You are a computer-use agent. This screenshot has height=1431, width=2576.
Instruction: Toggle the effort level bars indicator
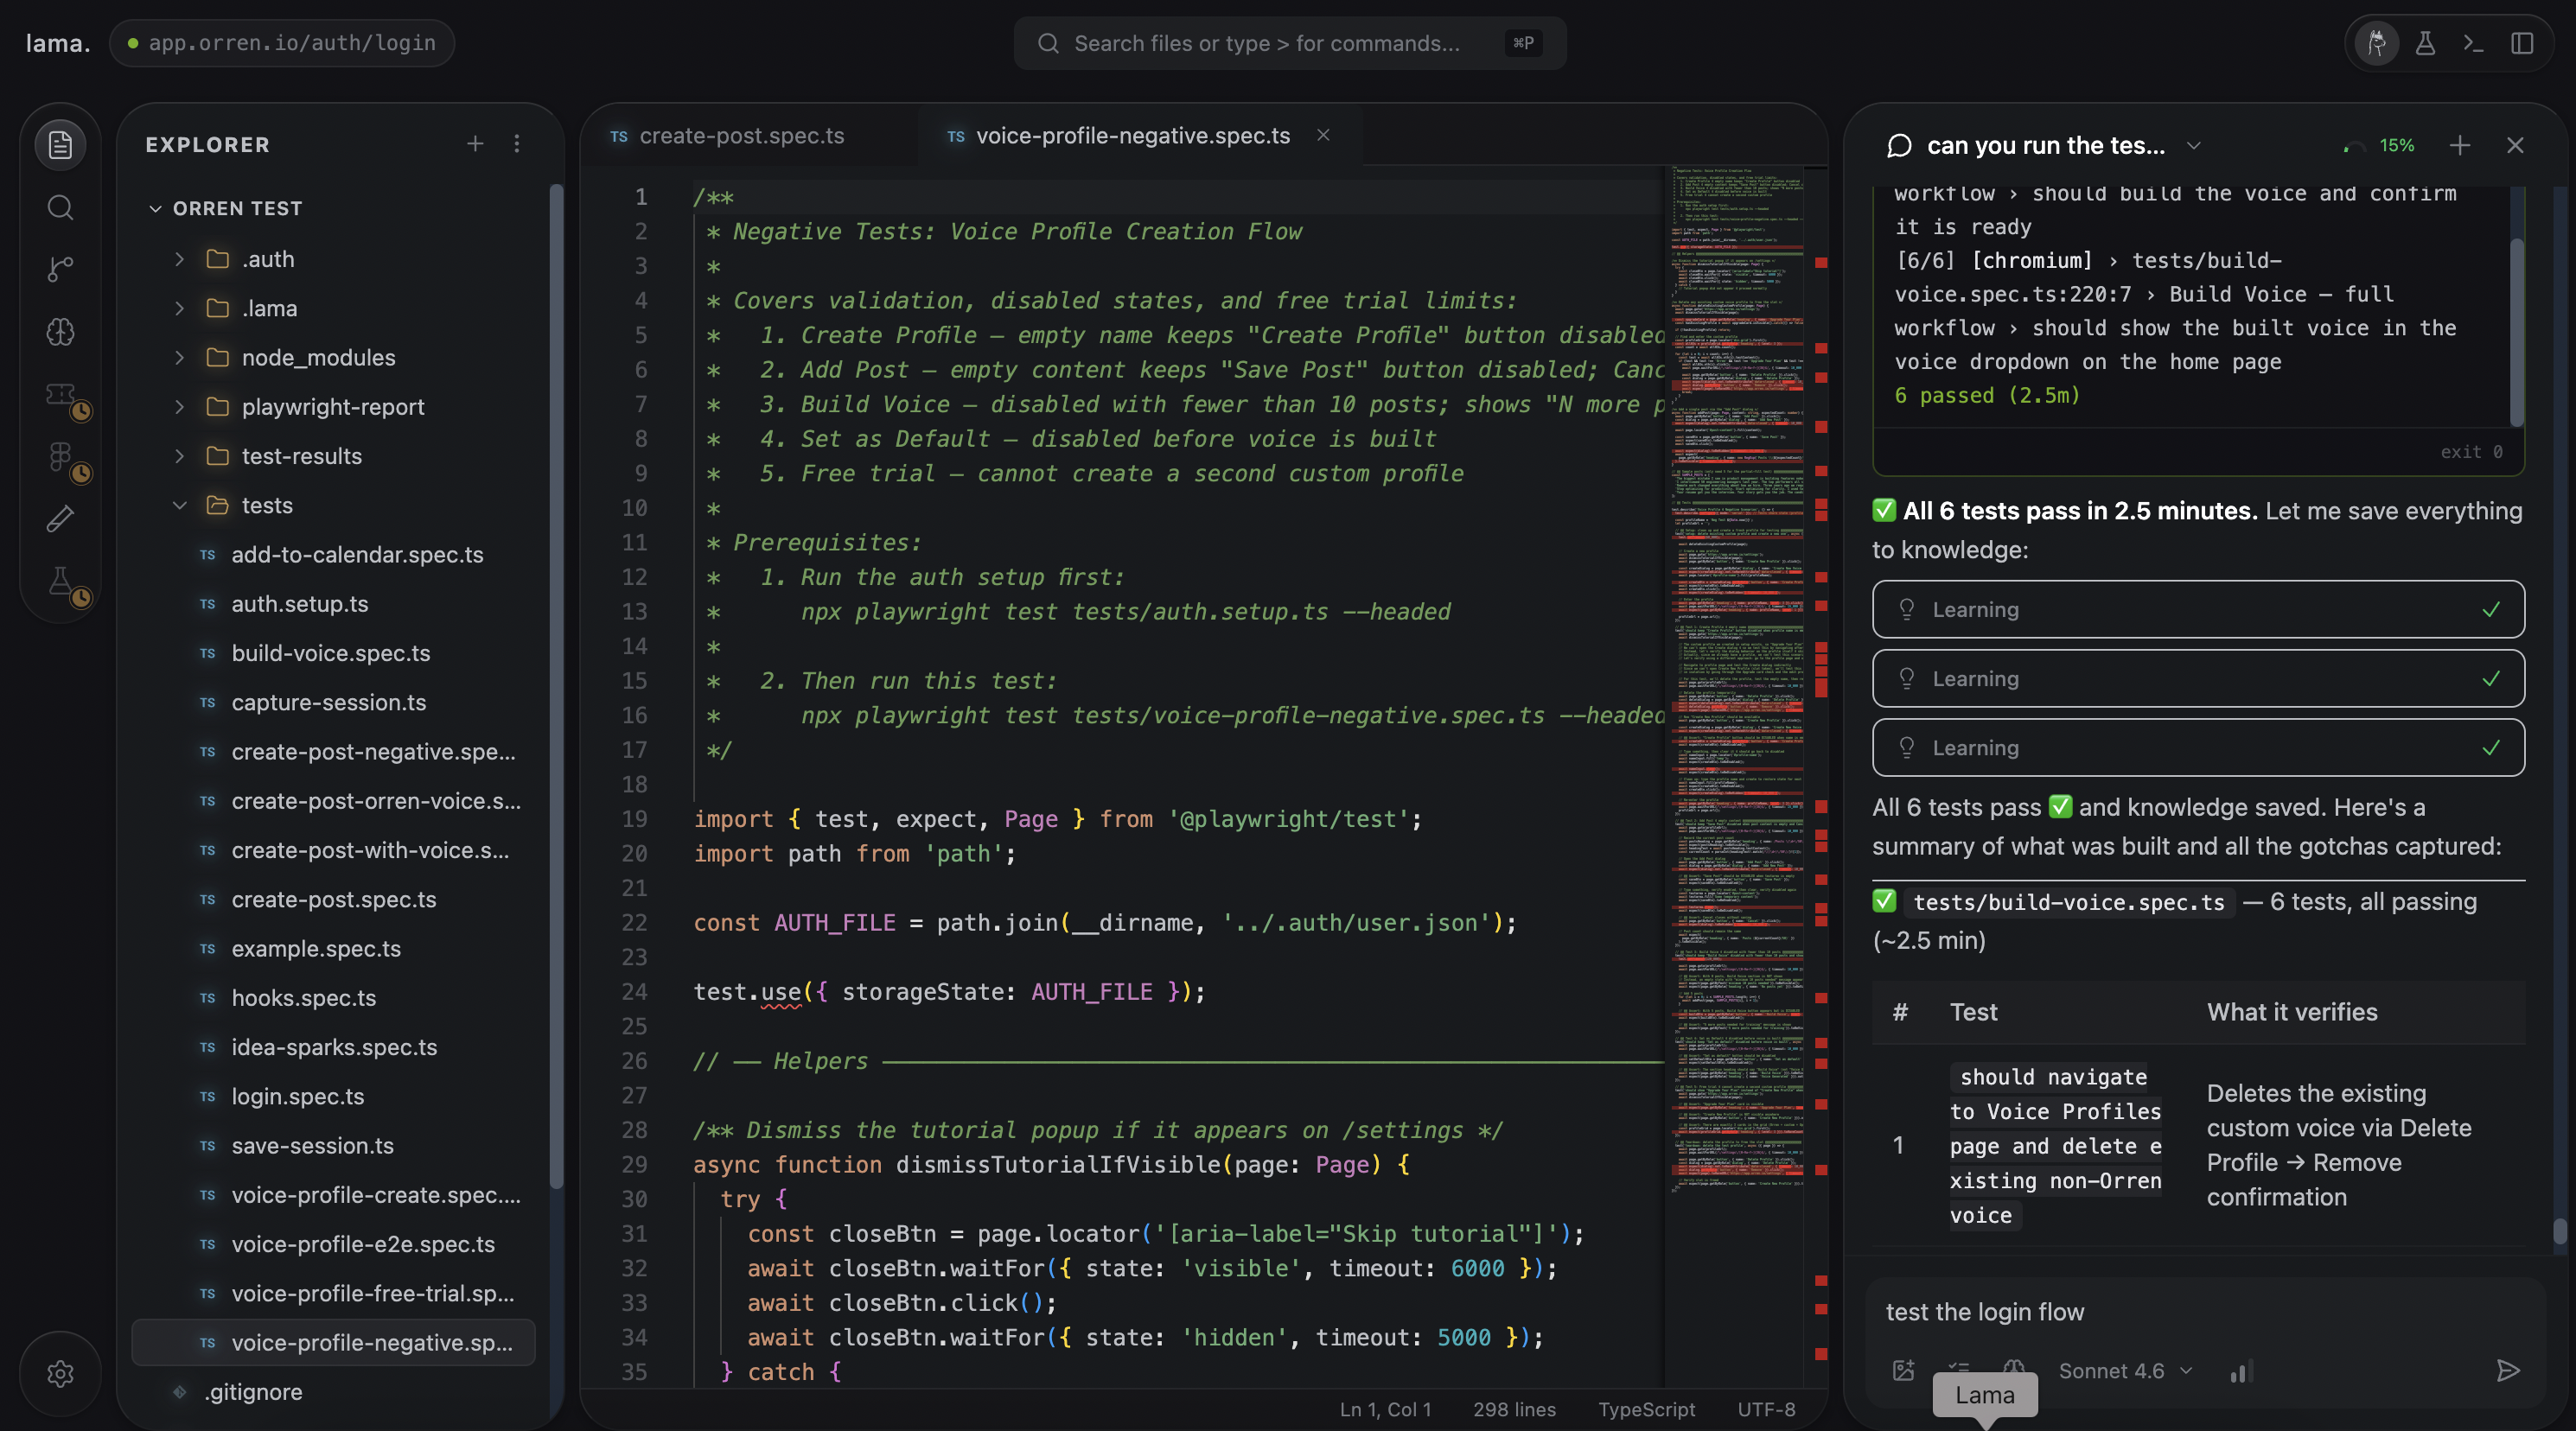2240,1372
